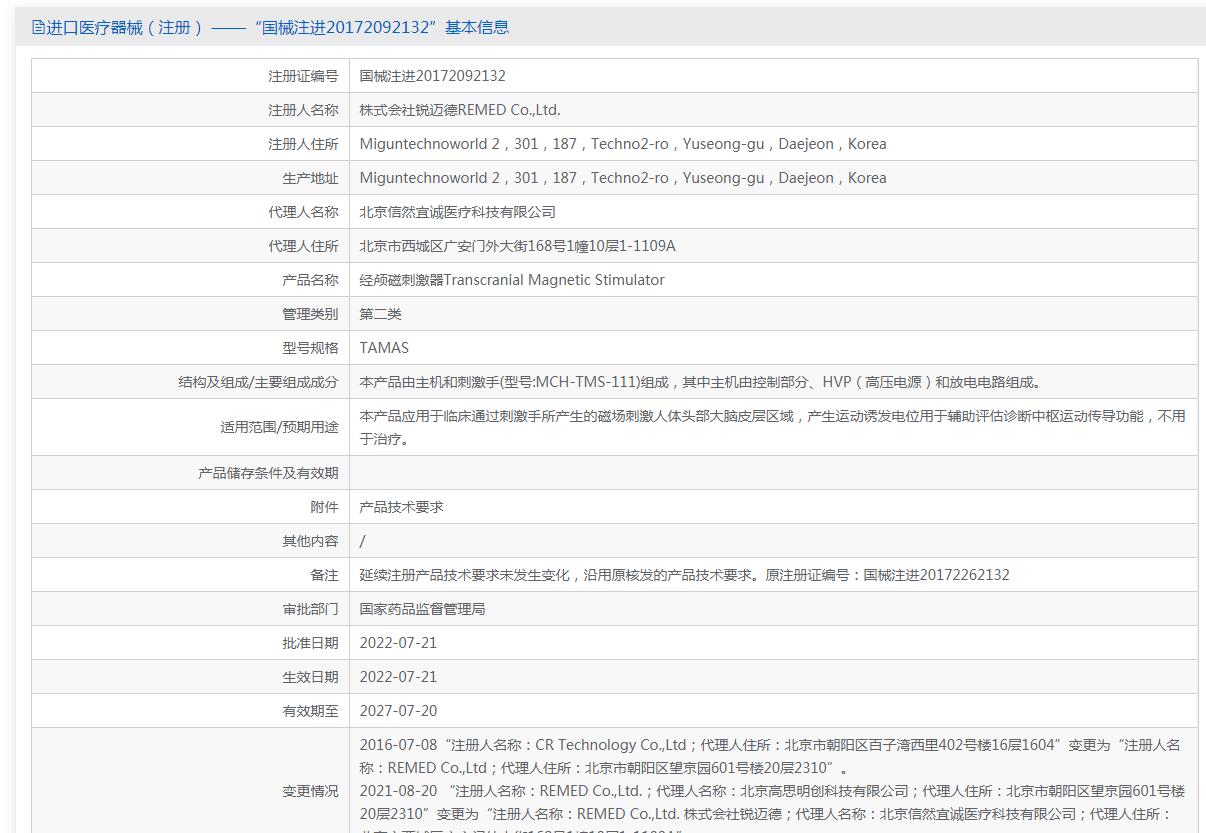Click the 代理人住所 label
1206x833 pixels.
click(x=303, y=246)
